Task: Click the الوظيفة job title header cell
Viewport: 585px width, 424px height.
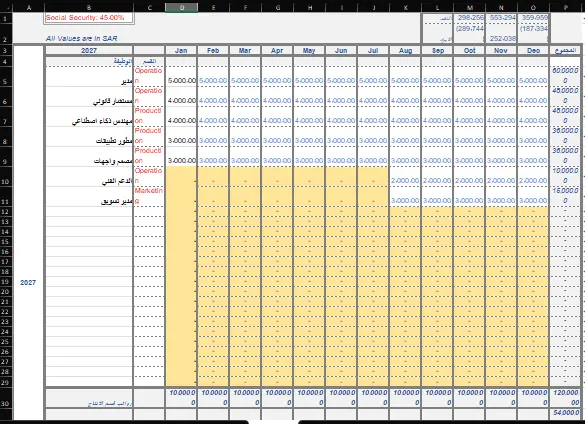Action: tap(89, 62)
